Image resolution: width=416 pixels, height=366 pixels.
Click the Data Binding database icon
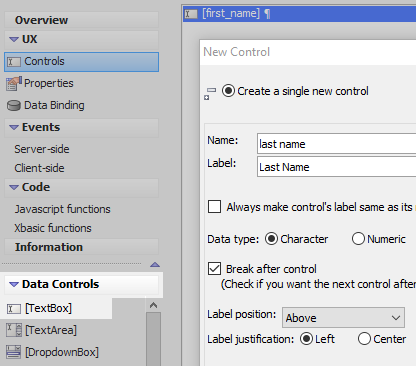pos(14,106)
